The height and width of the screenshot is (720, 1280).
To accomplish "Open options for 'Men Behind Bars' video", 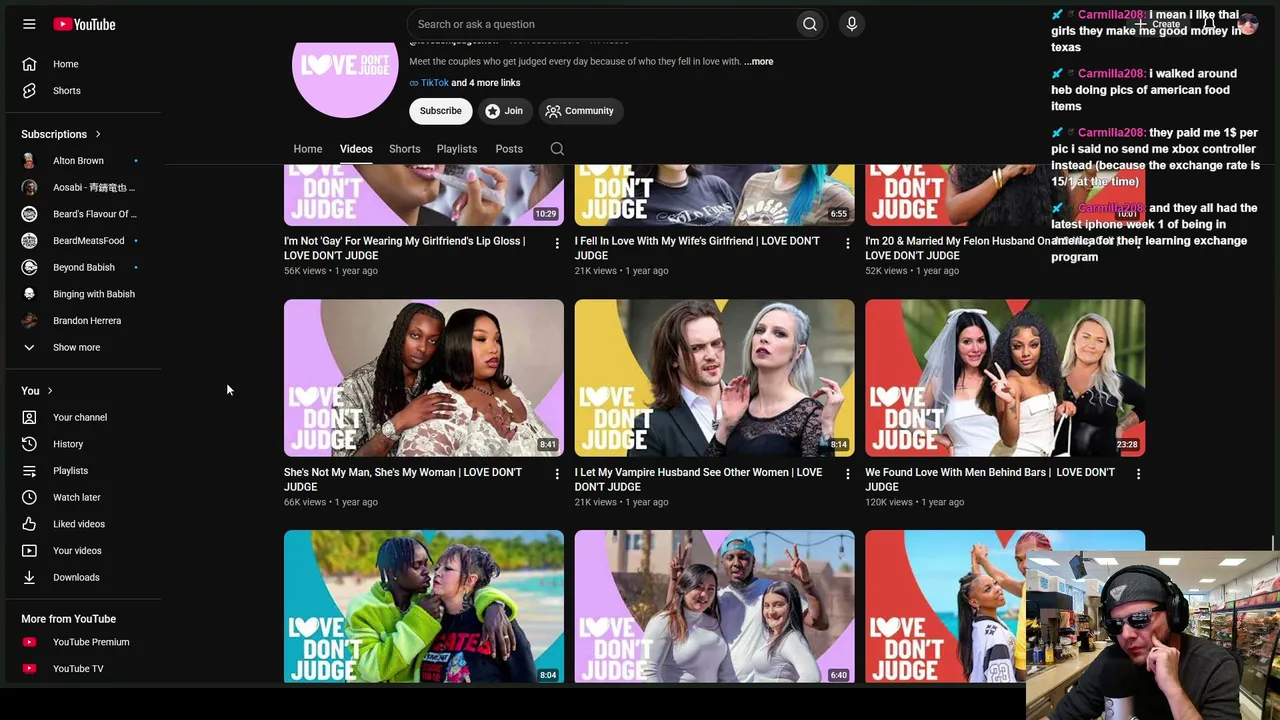I will pyautogui.click(x=1138, y=474).
